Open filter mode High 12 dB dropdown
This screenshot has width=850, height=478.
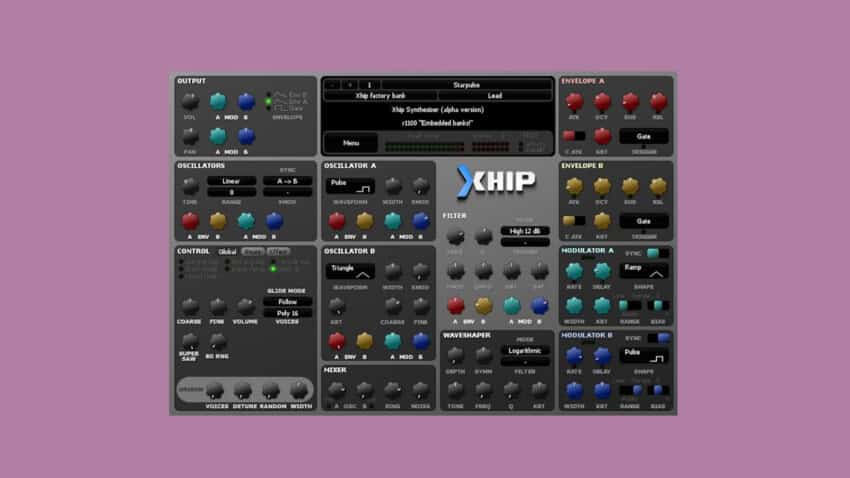(525, 231)
